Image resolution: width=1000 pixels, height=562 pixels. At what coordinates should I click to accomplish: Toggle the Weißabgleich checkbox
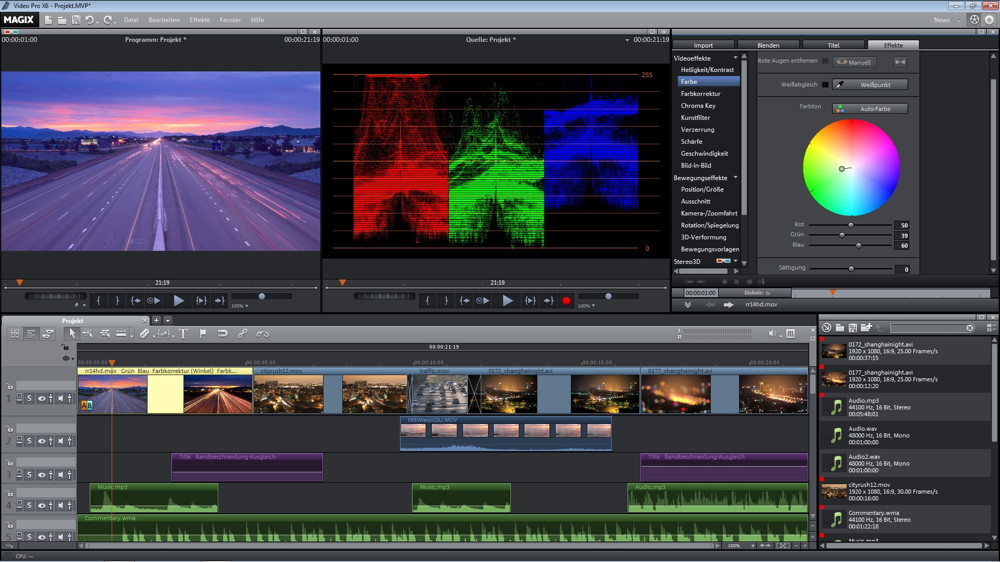pyautogui.click(x=825, y=84)
